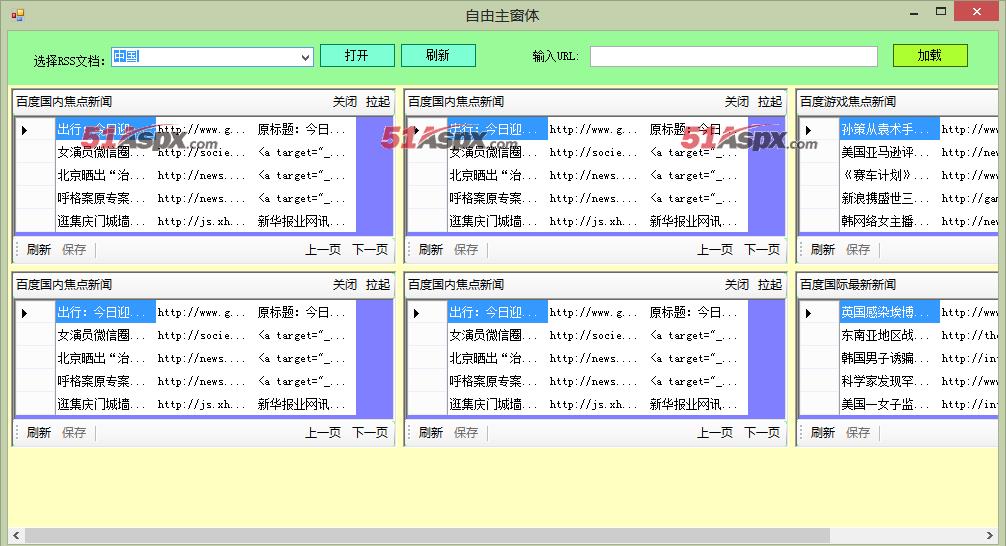Click the horizontal scrollbar thumb at window bottom
This screenshot has width=1006, height=546.
pyautogui.click(x=427, y=535)
